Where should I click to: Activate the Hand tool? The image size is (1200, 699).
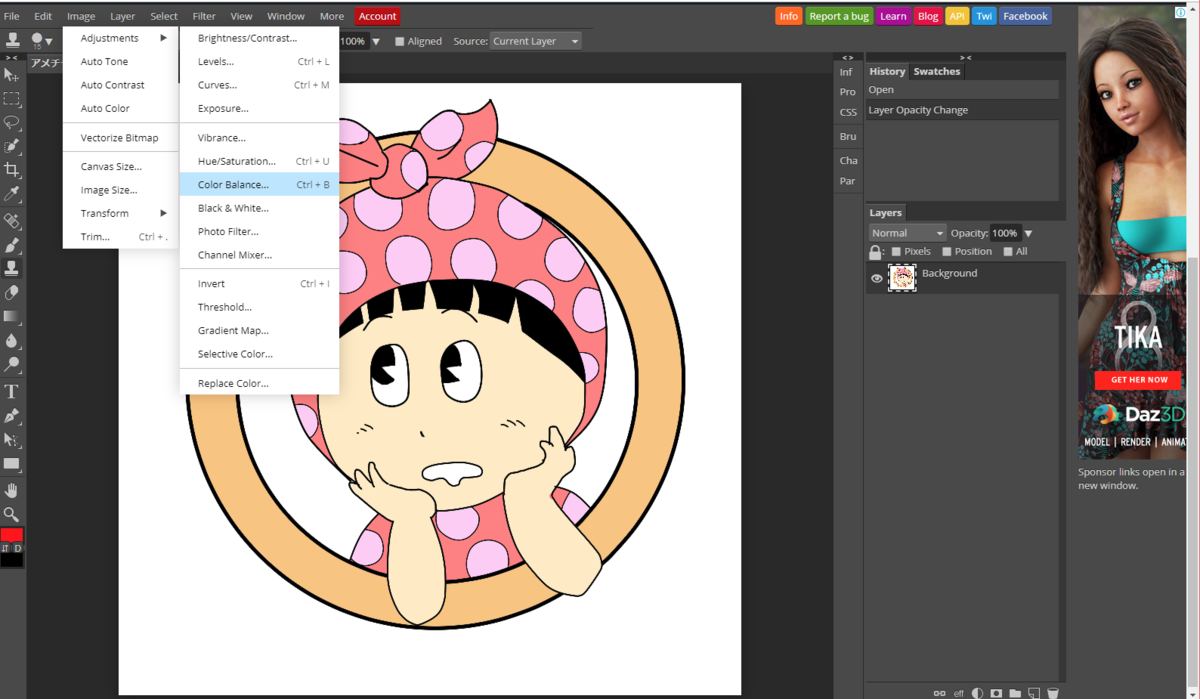(x=11, y=490)
